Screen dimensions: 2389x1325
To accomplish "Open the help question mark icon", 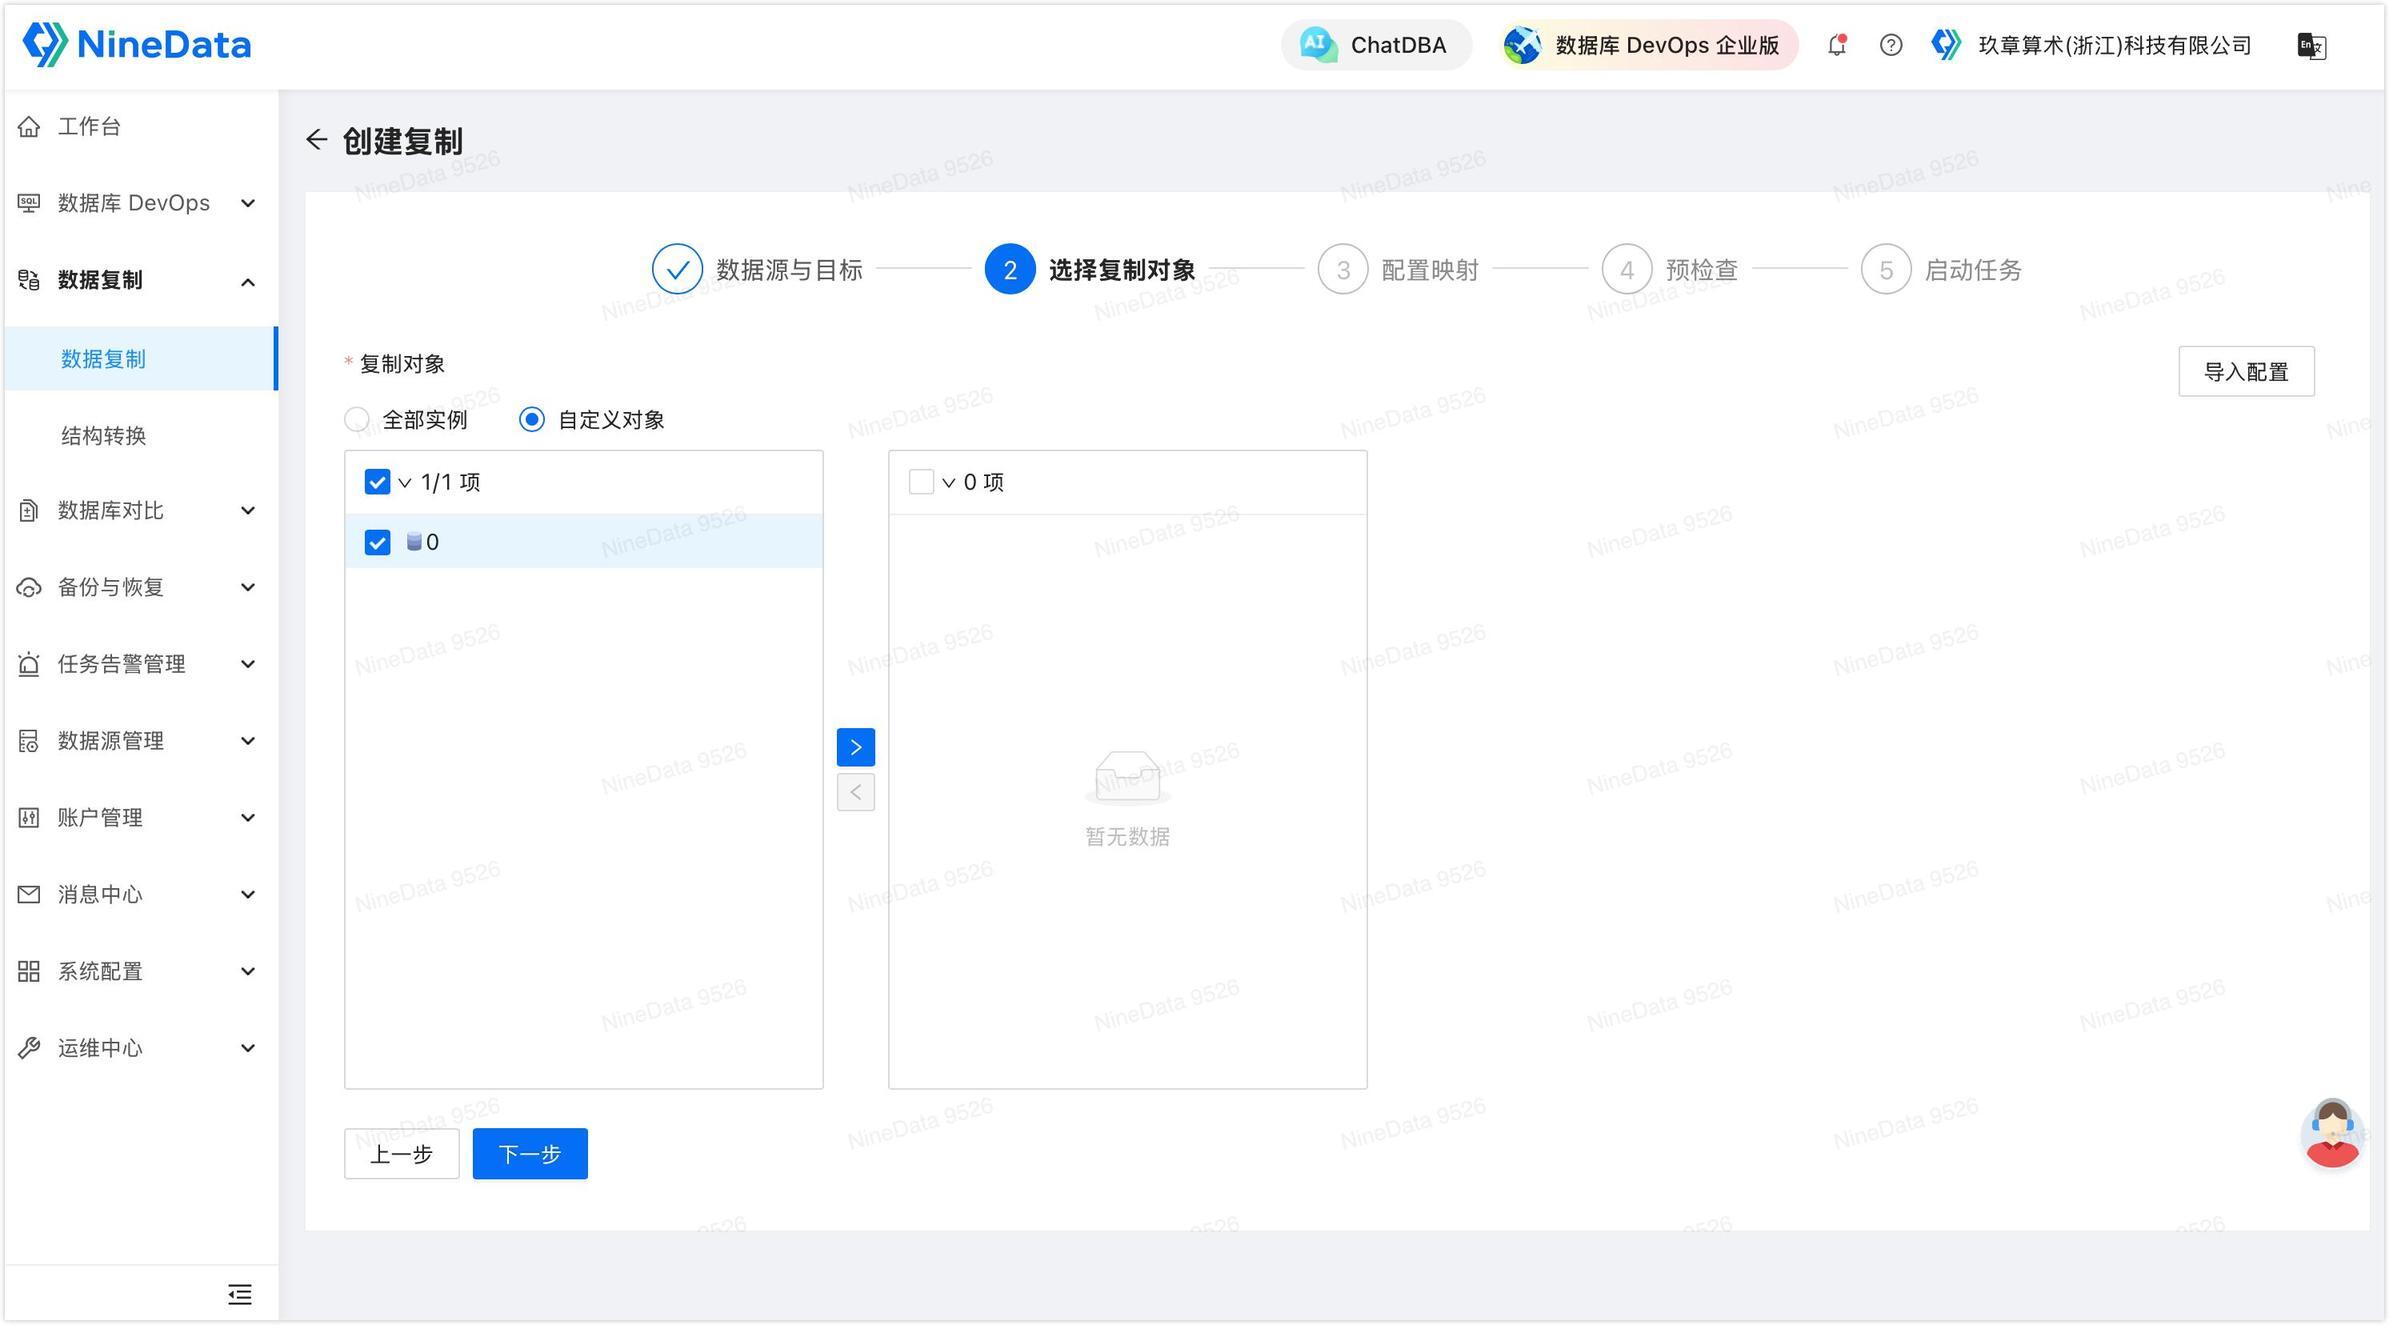I will click(x=1890, y=45).
